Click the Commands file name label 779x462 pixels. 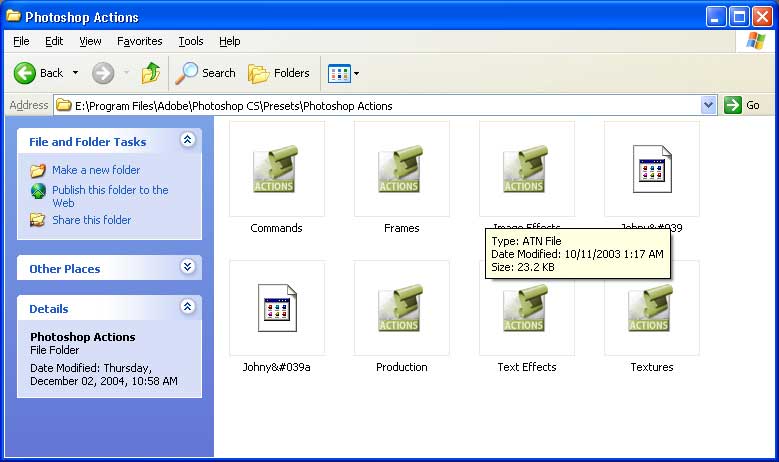276,228
